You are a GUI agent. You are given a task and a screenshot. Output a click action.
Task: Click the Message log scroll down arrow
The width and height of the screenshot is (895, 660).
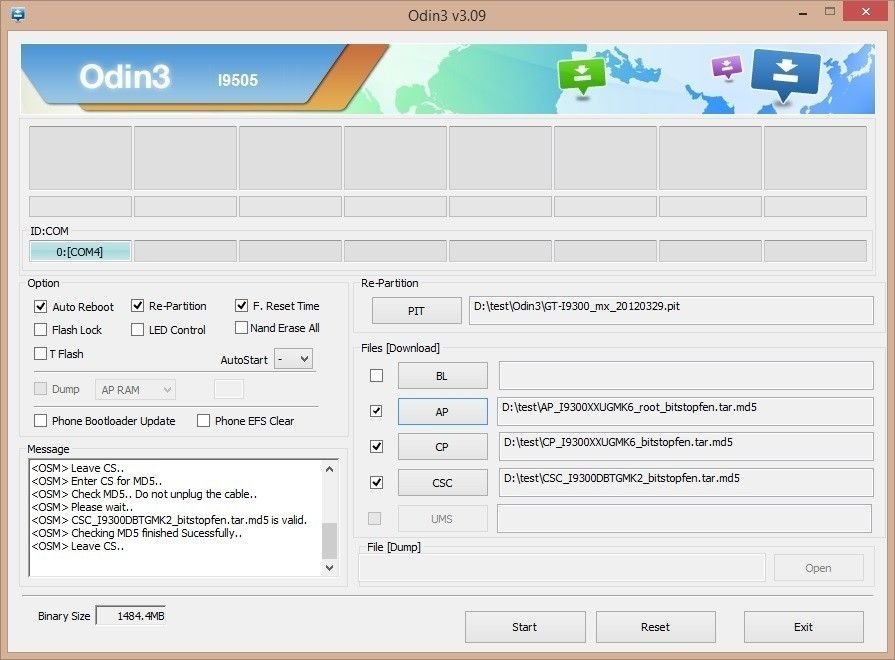pos(329,568)
